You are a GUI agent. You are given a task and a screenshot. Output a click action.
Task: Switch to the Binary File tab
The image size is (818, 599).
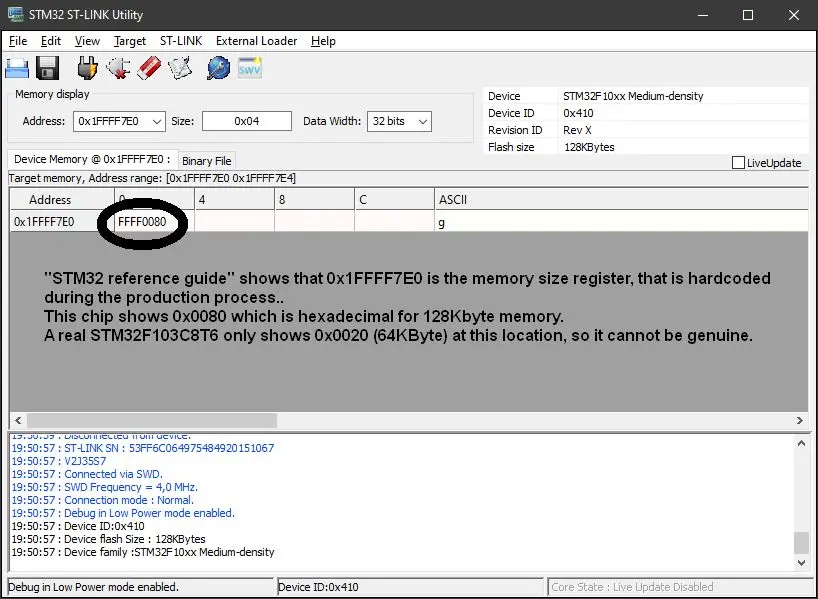[207, 161]
